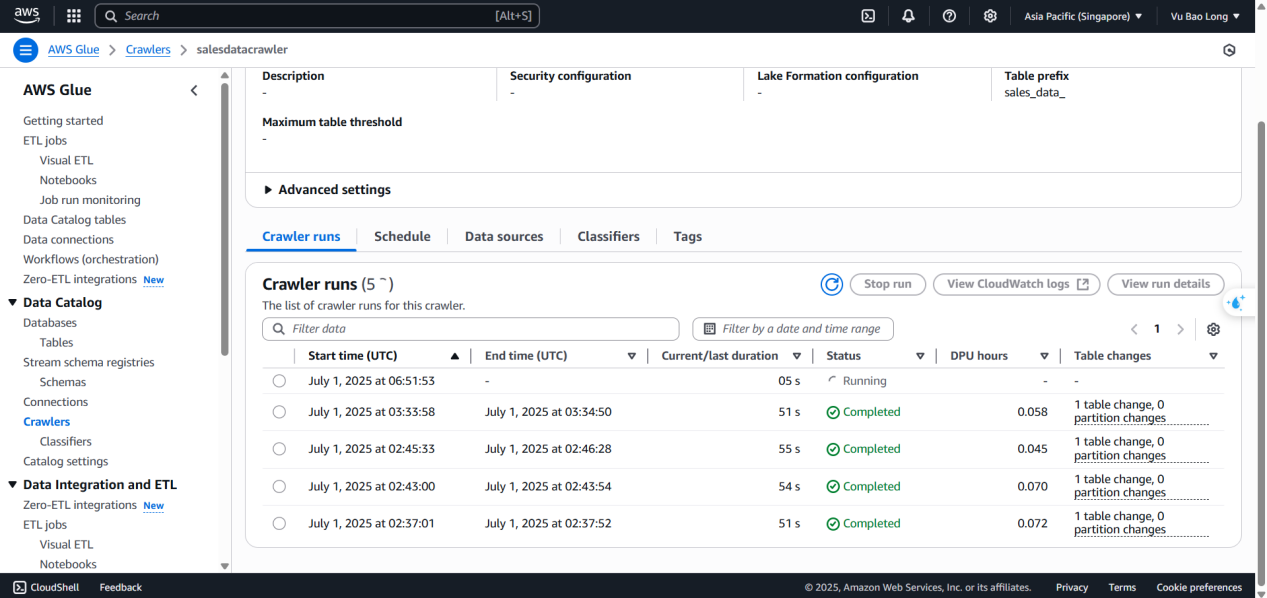Open Getting started in sidebar
This screenshot has width=1267, height=598.
tap(63, 121)
